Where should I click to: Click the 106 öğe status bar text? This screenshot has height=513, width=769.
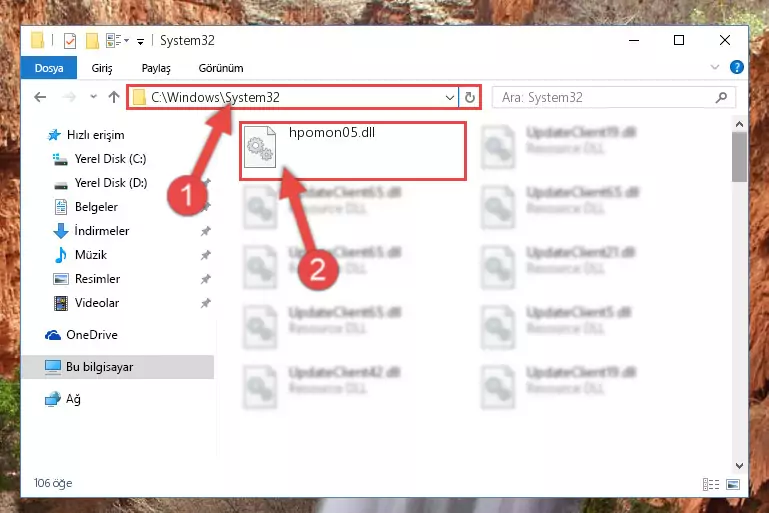[x=53, y=483]
